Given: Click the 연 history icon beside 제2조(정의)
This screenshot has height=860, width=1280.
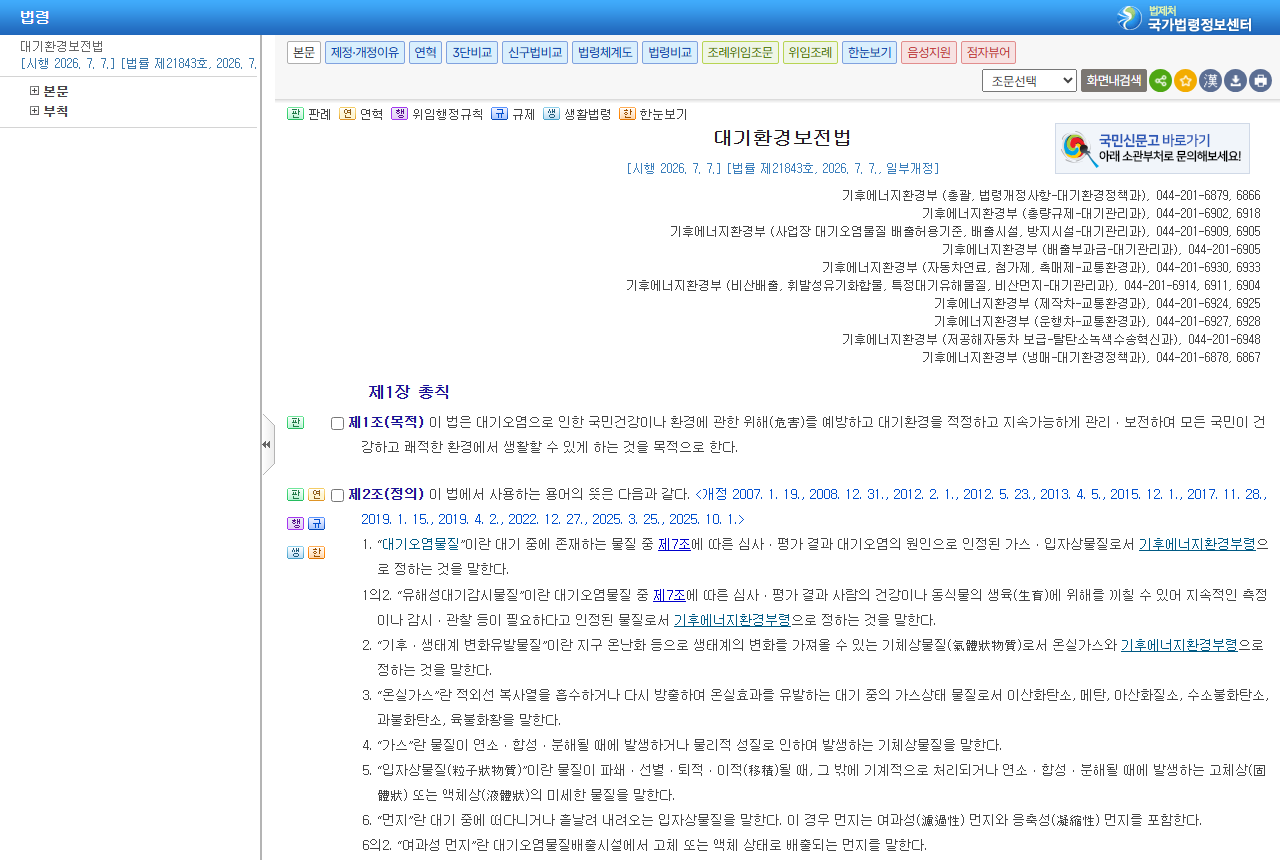Looking at the screenshot, I should tap(316, 494).
